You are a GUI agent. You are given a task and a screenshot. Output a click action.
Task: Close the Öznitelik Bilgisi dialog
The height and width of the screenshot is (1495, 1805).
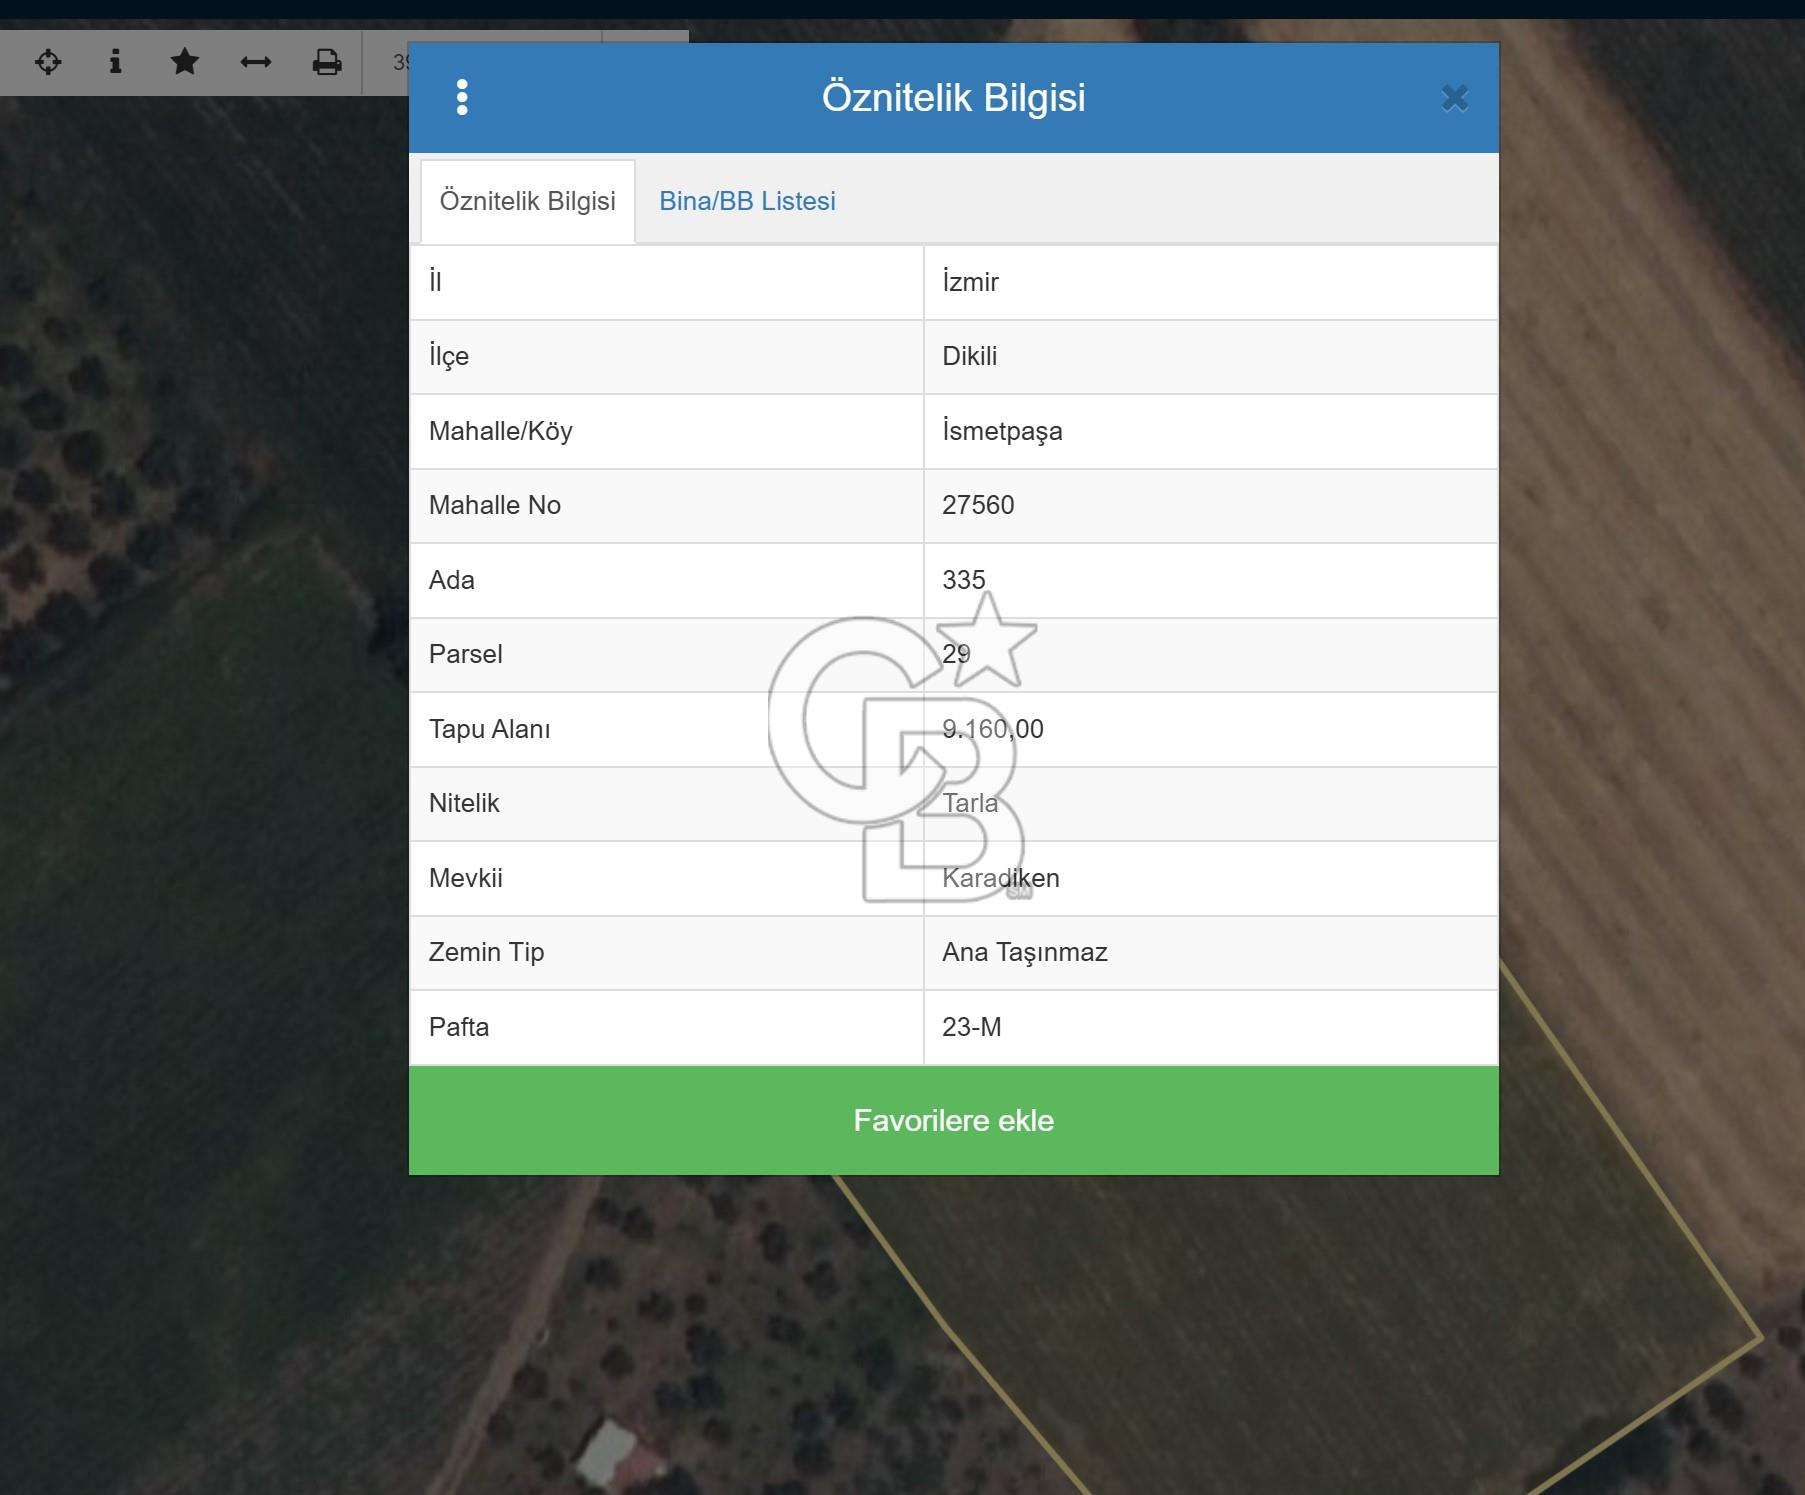tap(1454, 98)
